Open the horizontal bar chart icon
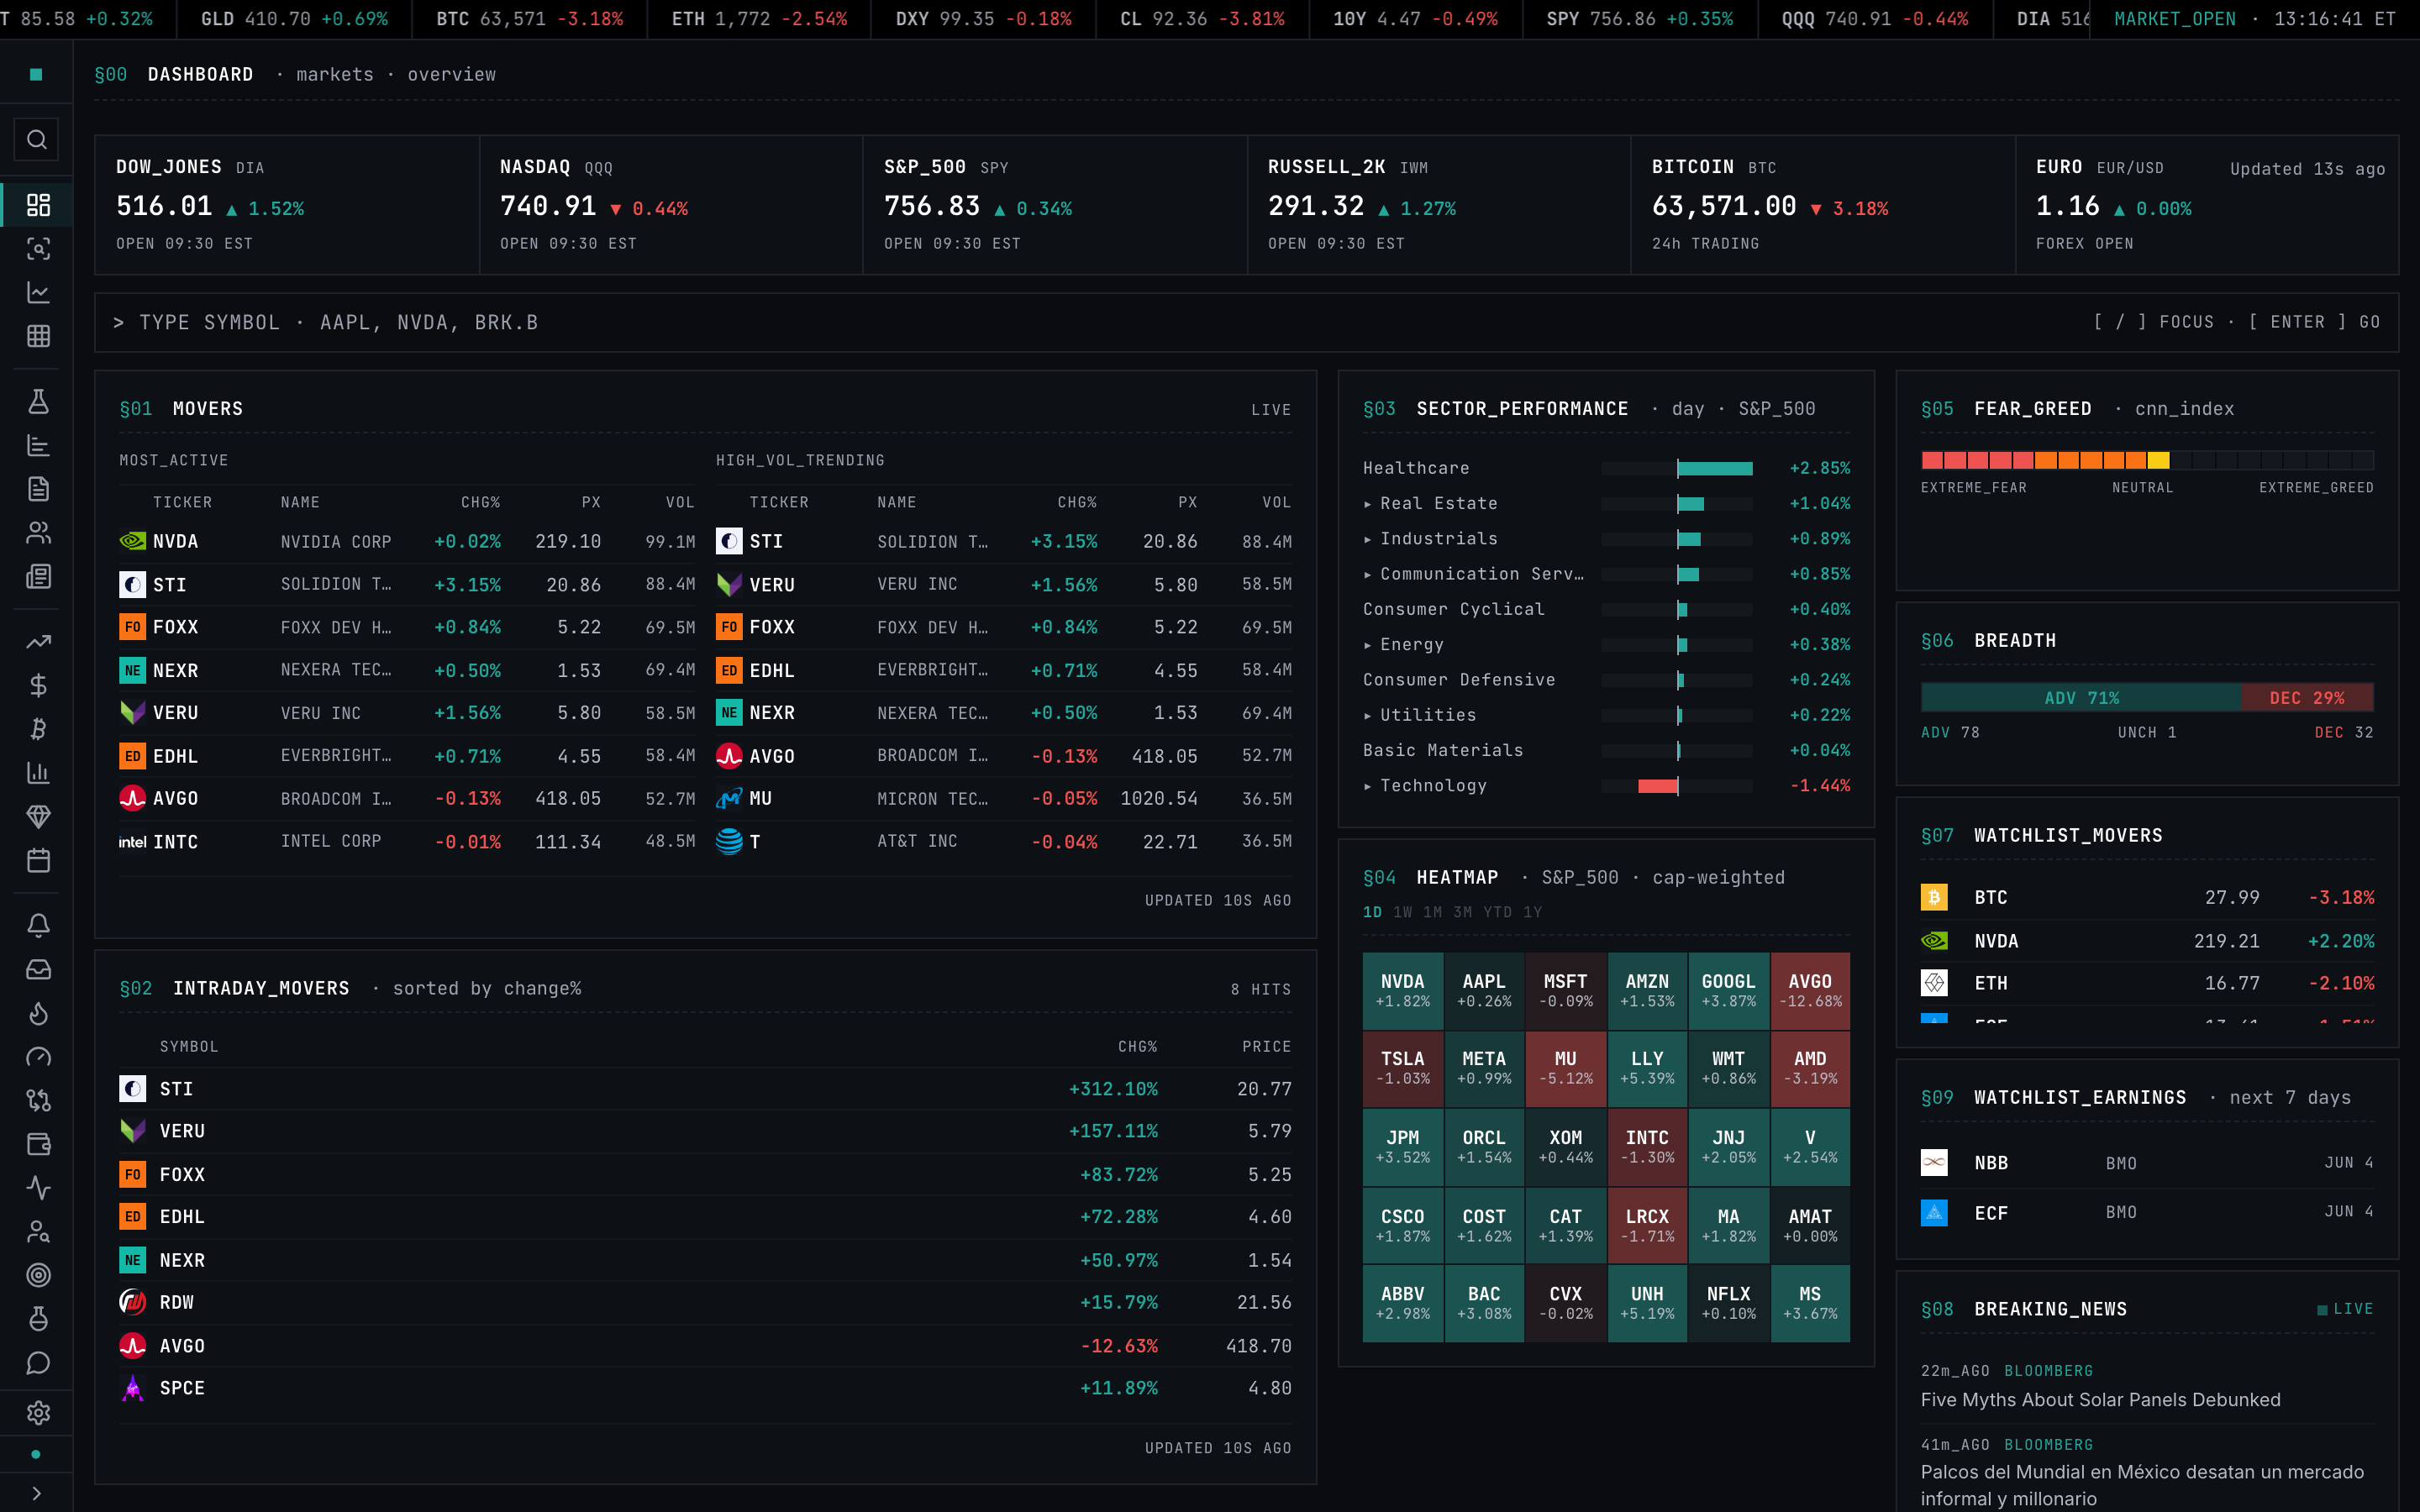This screenshot has width=2420, height=1512. tap(38, 445)
